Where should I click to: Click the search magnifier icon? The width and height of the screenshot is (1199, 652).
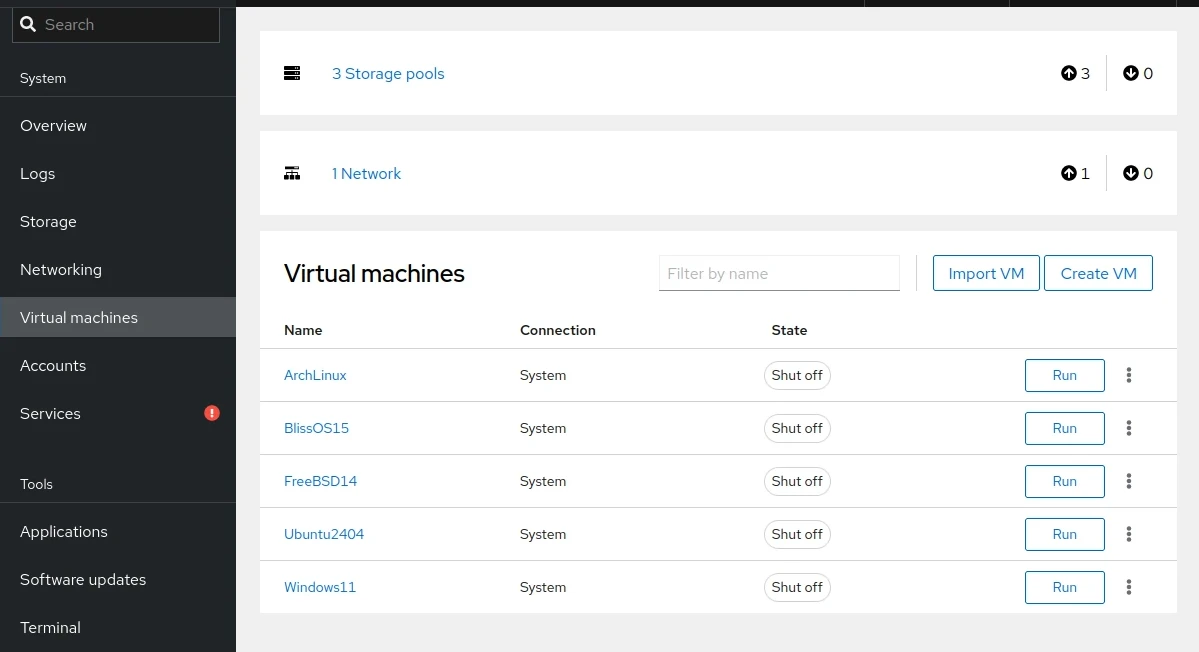pyautogui.click(x=28, y=24)
